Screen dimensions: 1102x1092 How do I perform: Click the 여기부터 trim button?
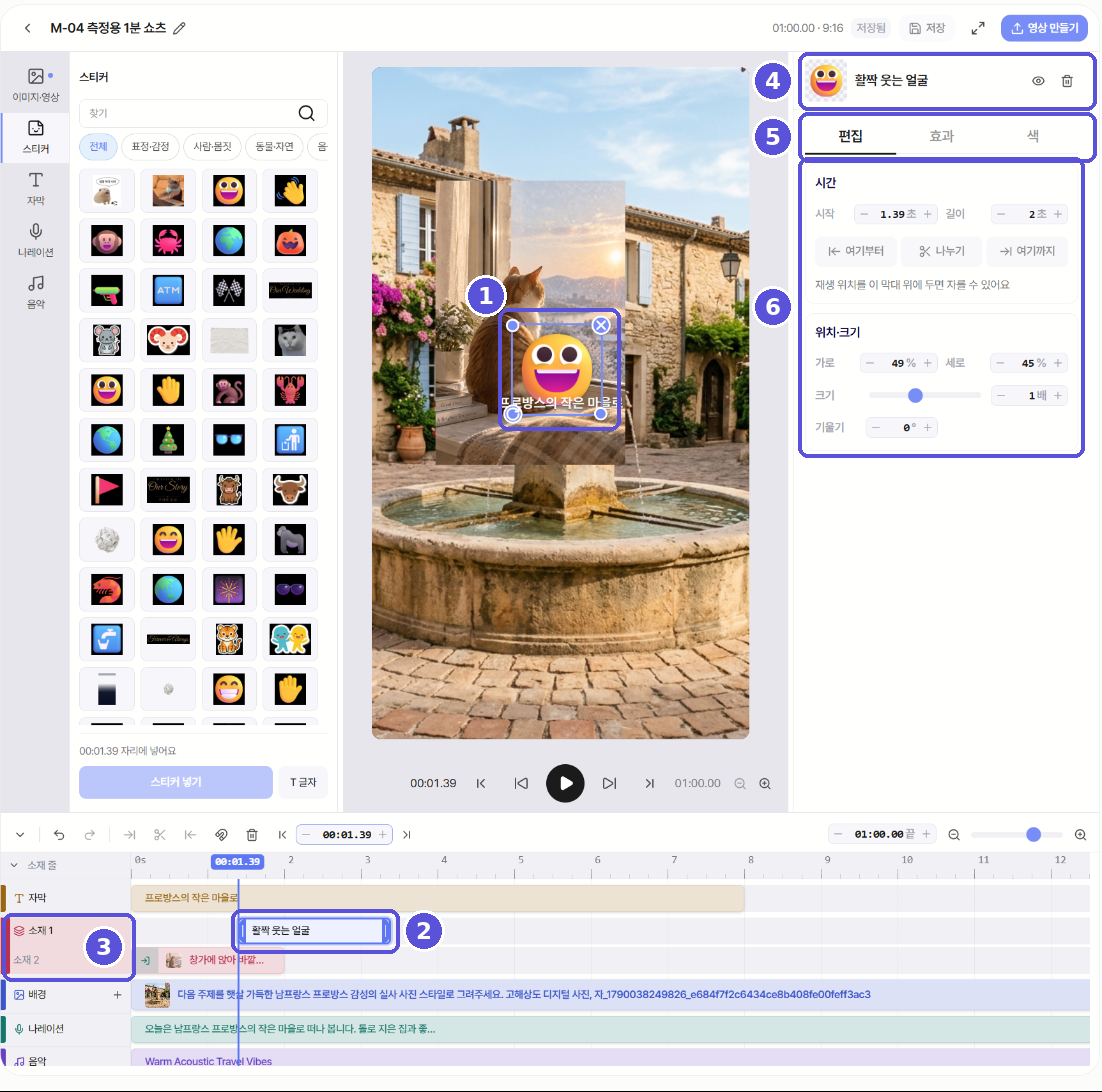(x=855, y=252)
